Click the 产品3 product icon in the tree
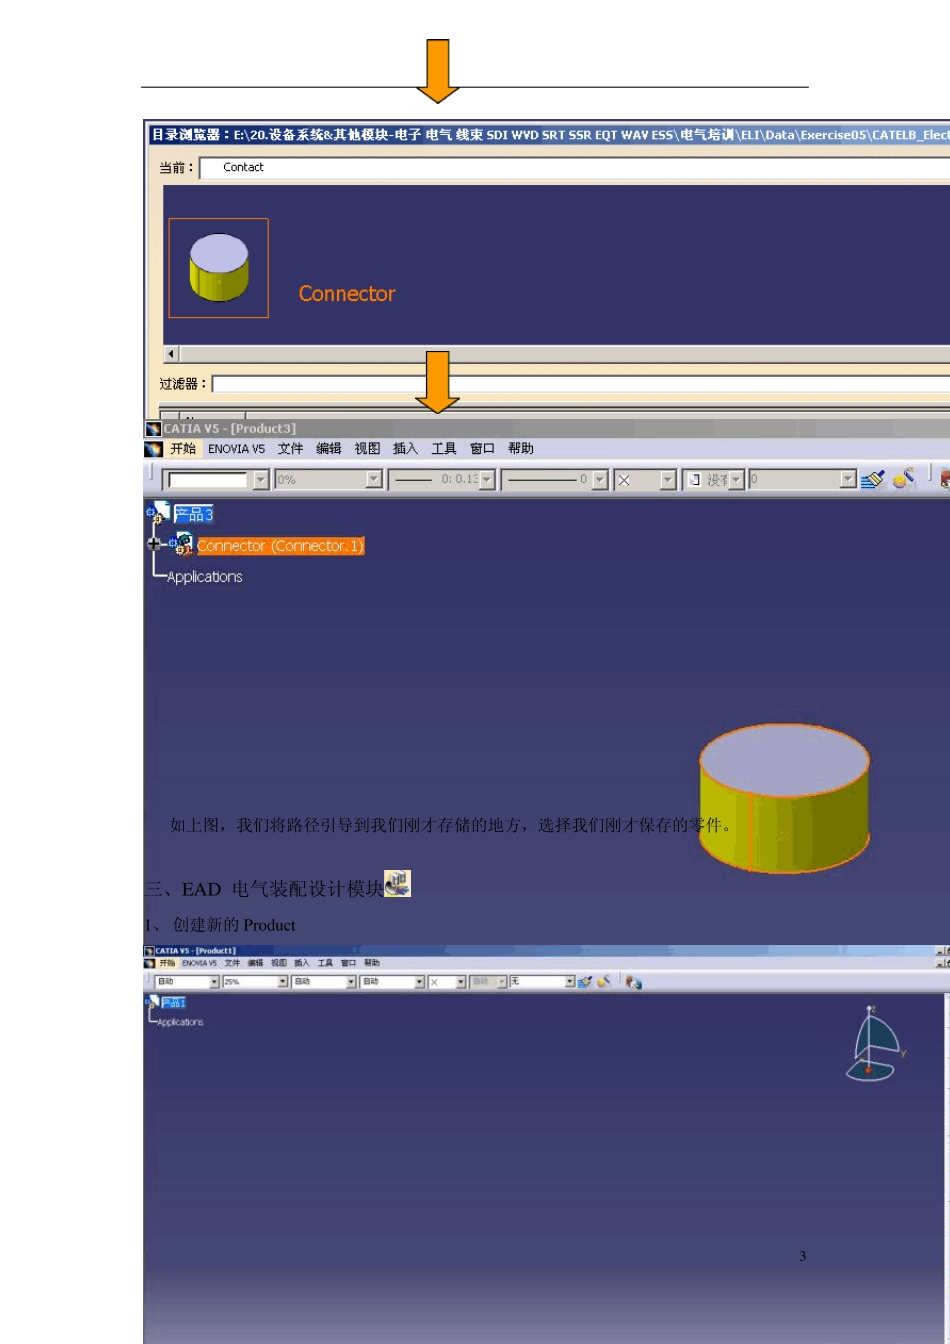The width and height of the screenshot is (950, 1344). point(158,514)
